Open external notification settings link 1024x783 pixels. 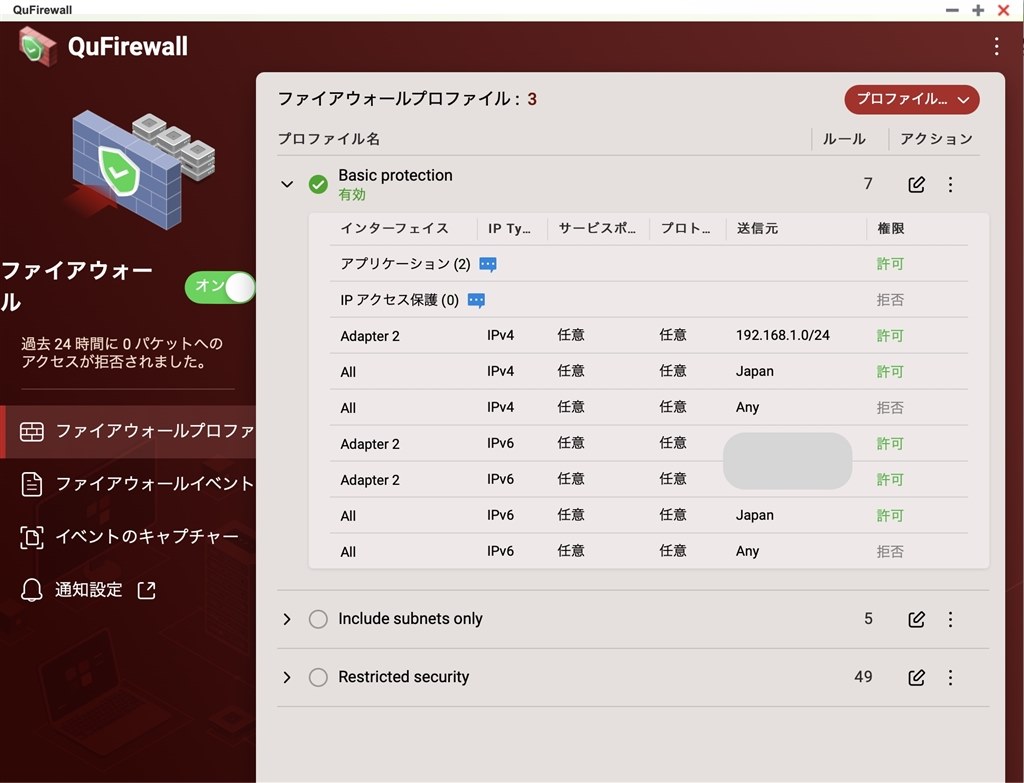(x=146, y=590)
